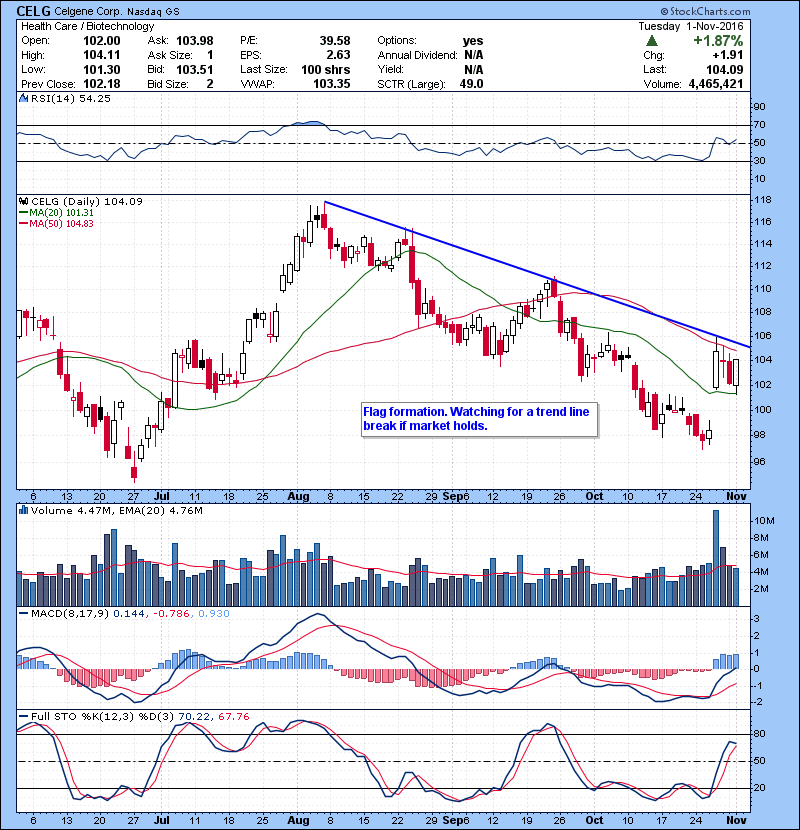Click the green up-arrow triangle near +1.87%
Viewport: 800px width, 830px height.
click(652, 41)
